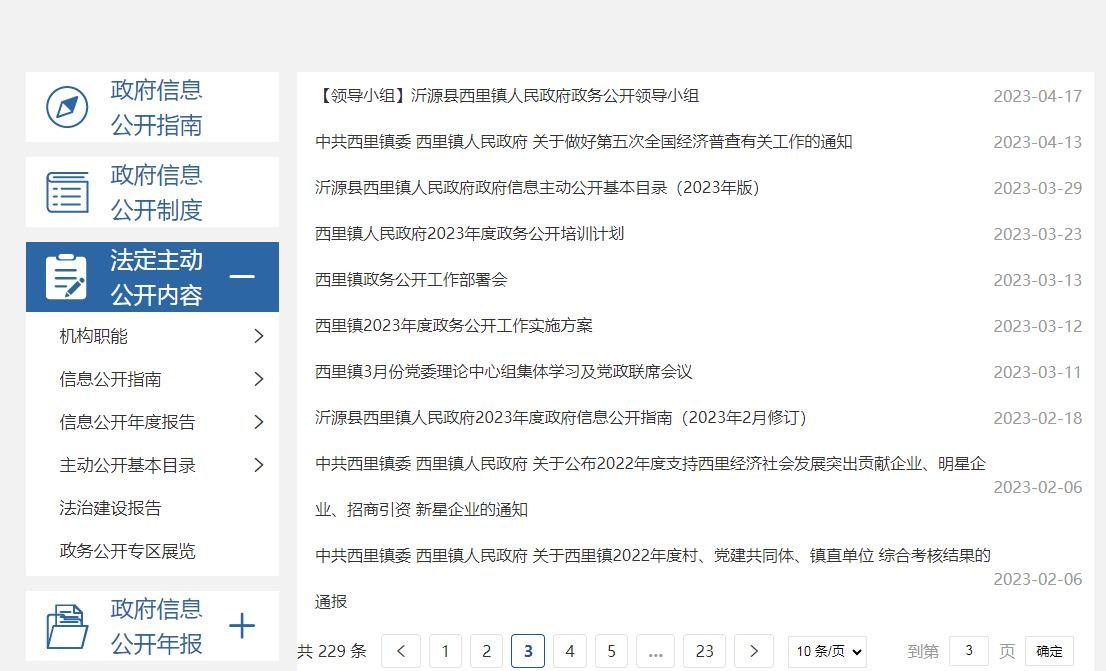Viewport: 1106px width, 671px height.
Task: Click the clipboard icon beside 法定主动公开内容
Action: click(67, 277)
